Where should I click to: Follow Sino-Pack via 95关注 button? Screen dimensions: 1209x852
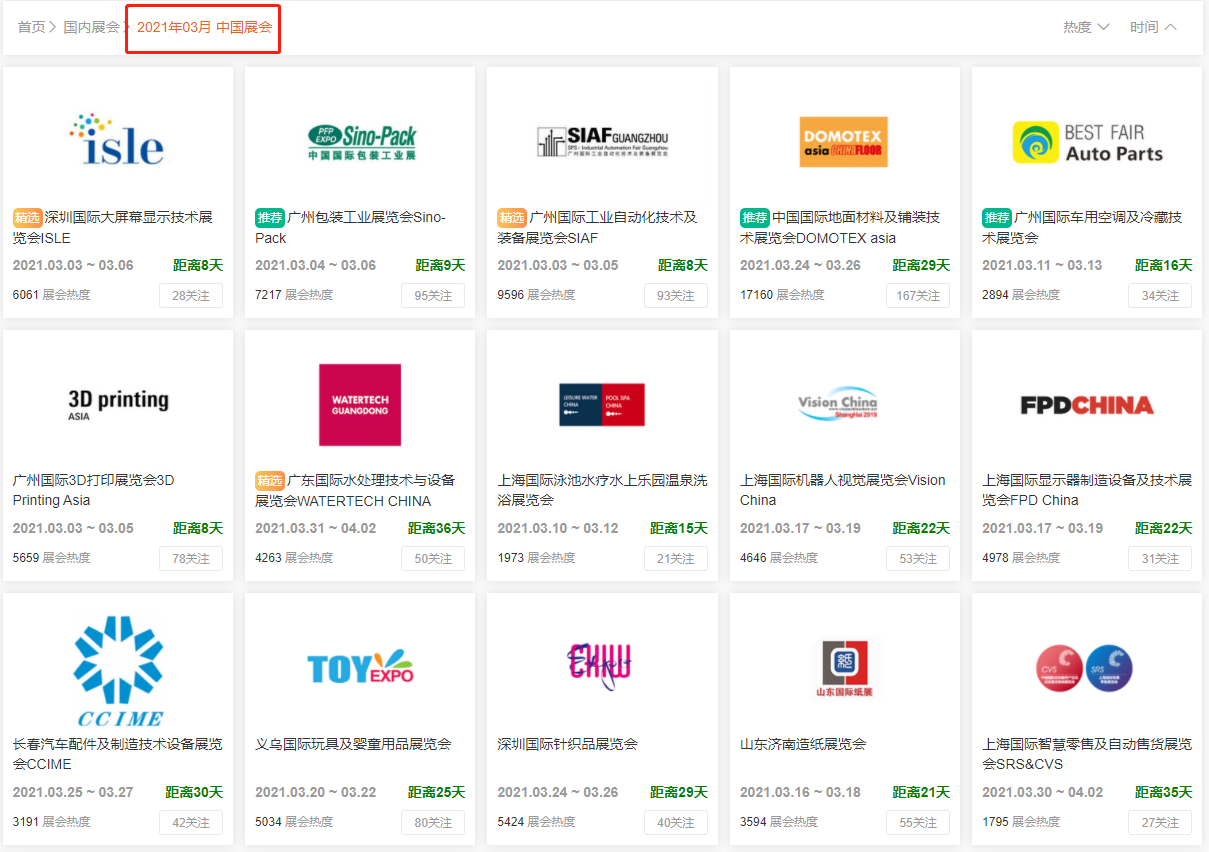click(433, 295)
